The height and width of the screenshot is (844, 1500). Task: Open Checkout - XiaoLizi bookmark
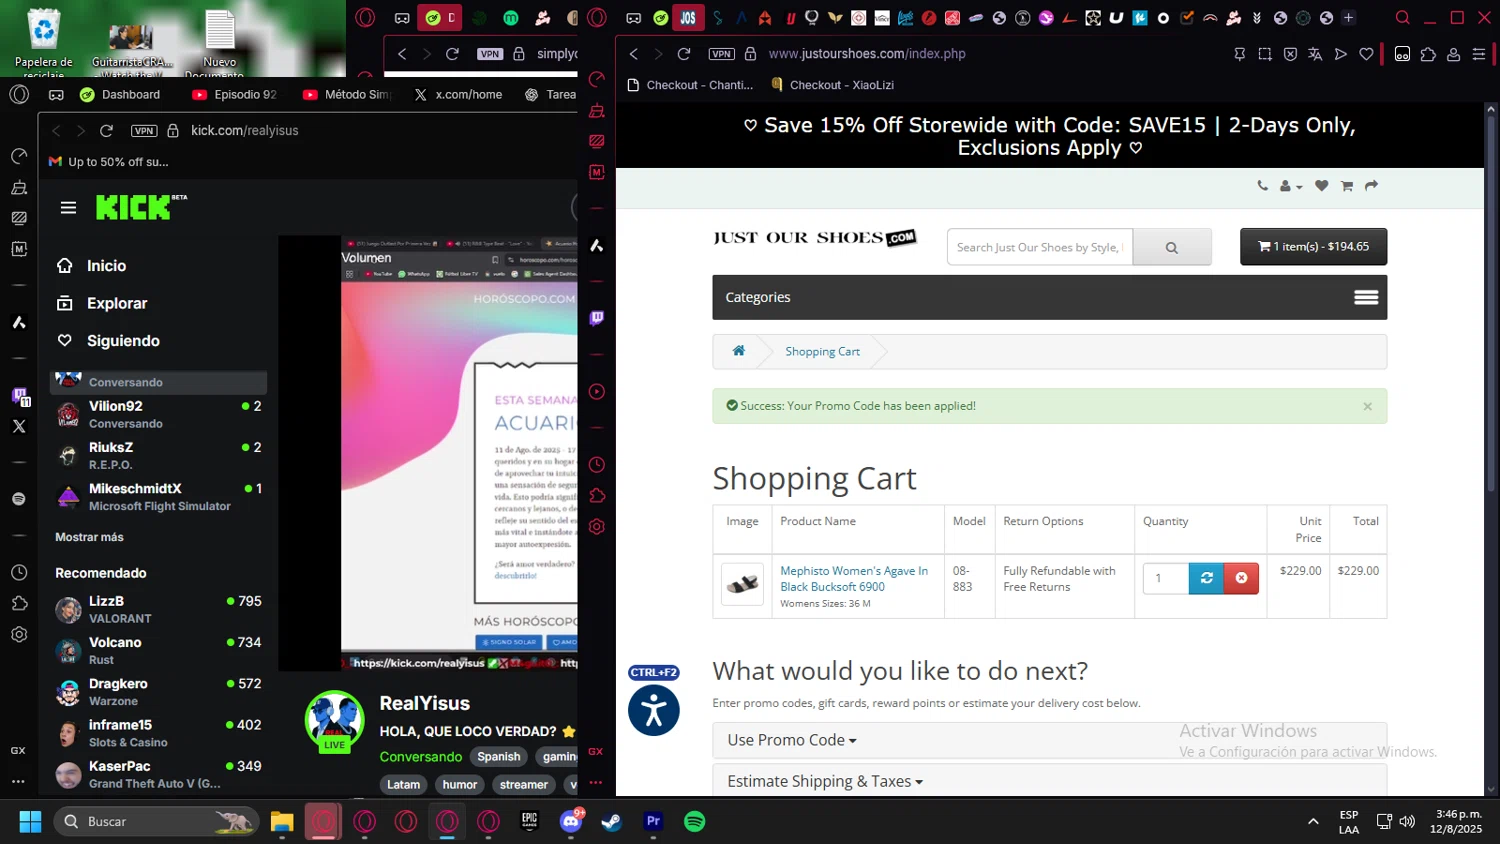click(x=833, y=85)
